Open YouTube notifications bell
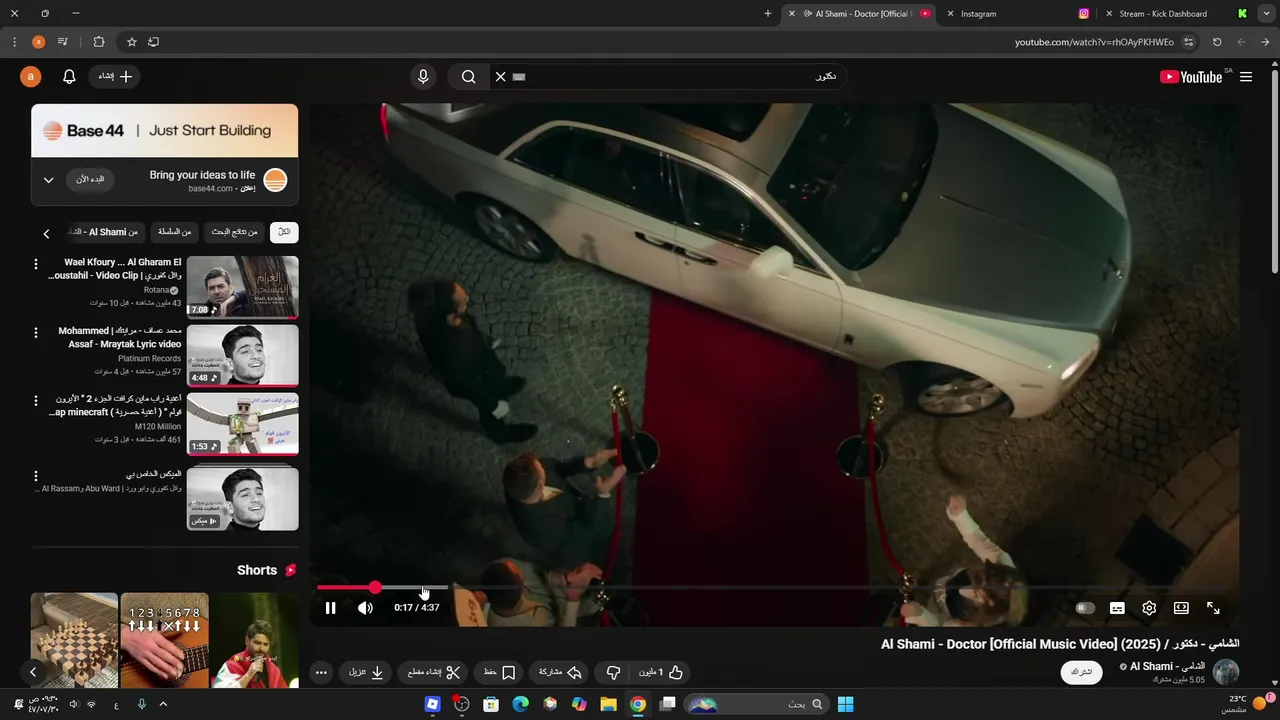The image size is (1280, 720). tap(69, 77)
